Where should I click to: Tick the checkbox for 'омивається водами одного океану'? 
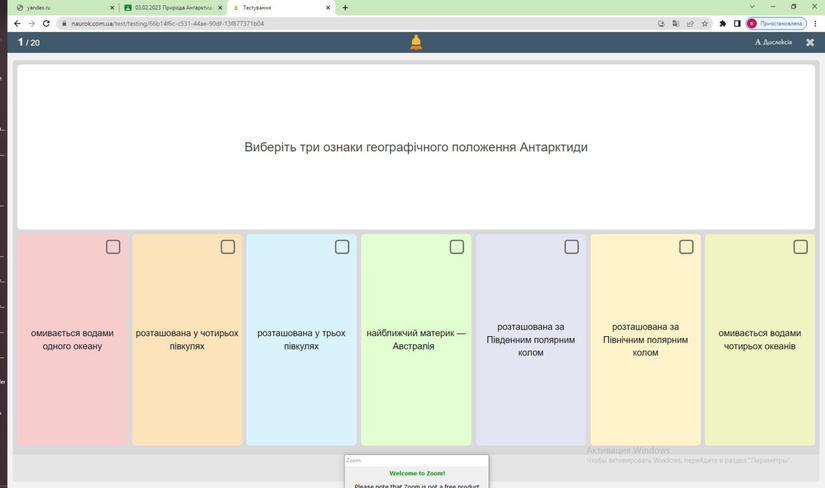[113, 247]
